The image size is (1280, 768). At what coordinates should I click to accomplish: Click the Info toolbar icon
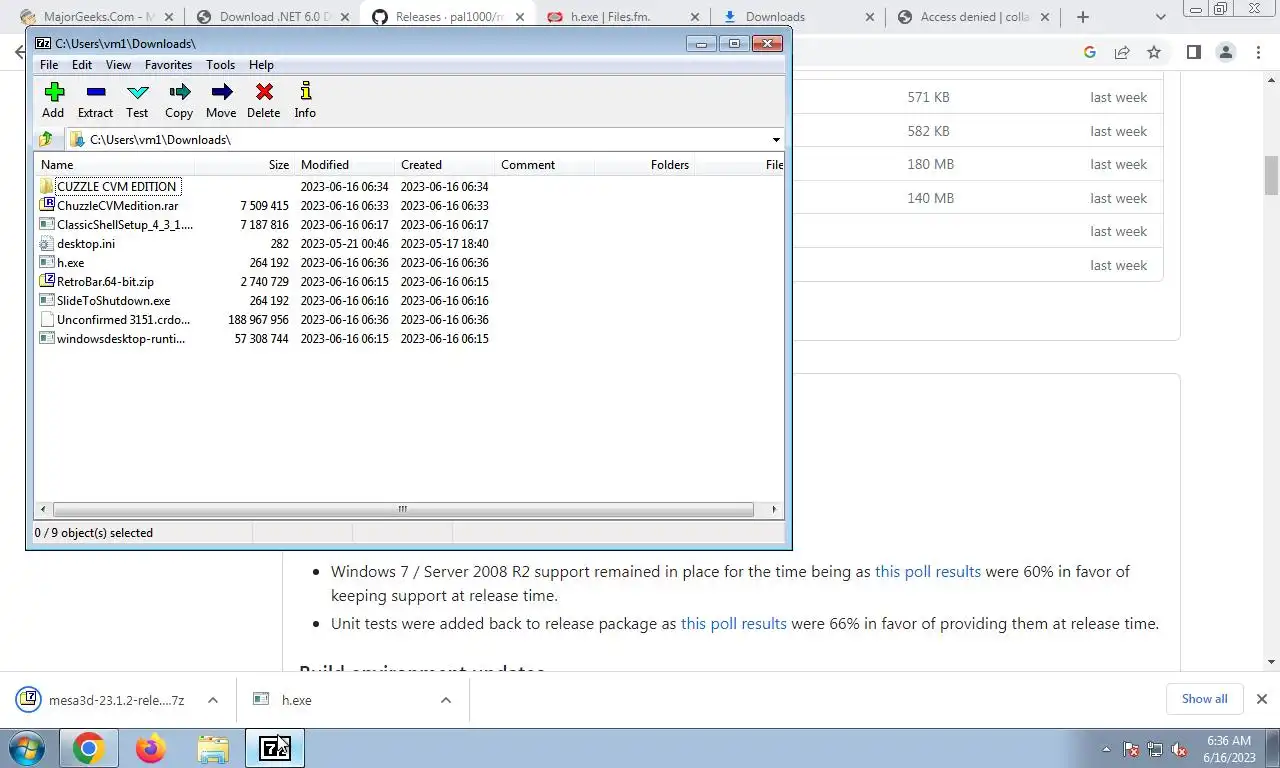[x=305, y=100]
